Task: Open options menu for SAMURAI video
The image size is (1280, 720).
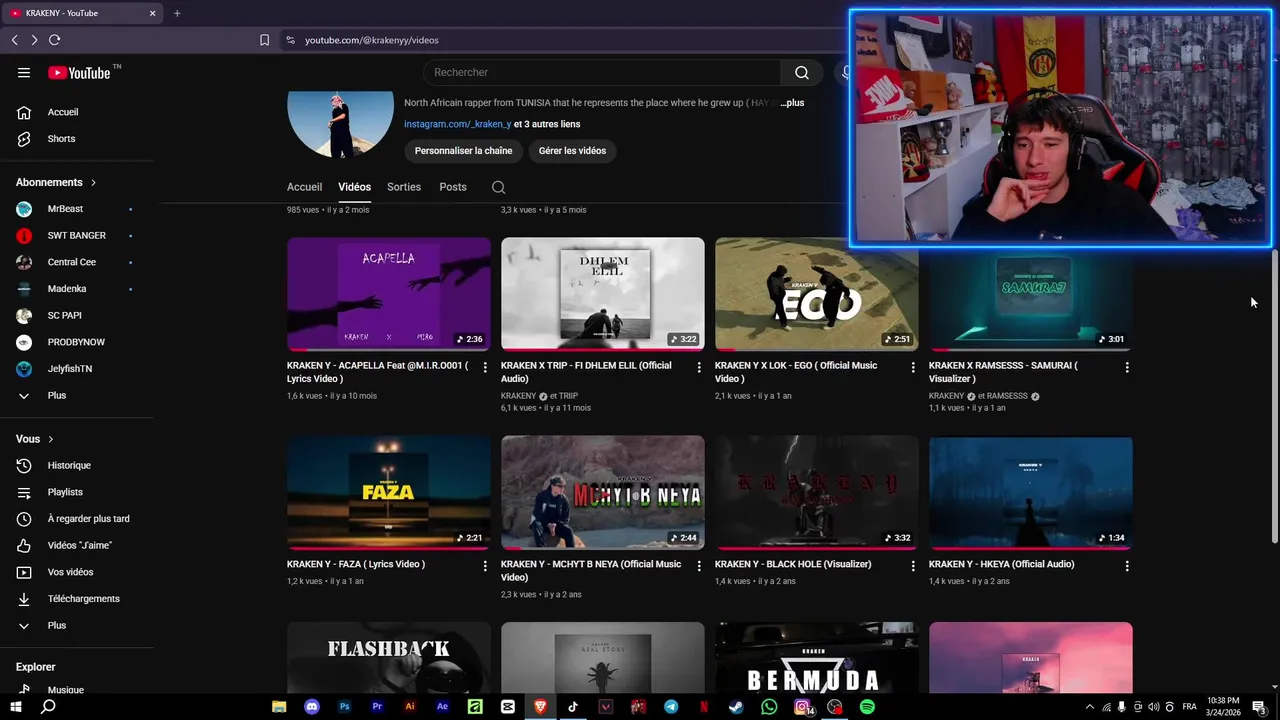Action: tap(1127, 367)
